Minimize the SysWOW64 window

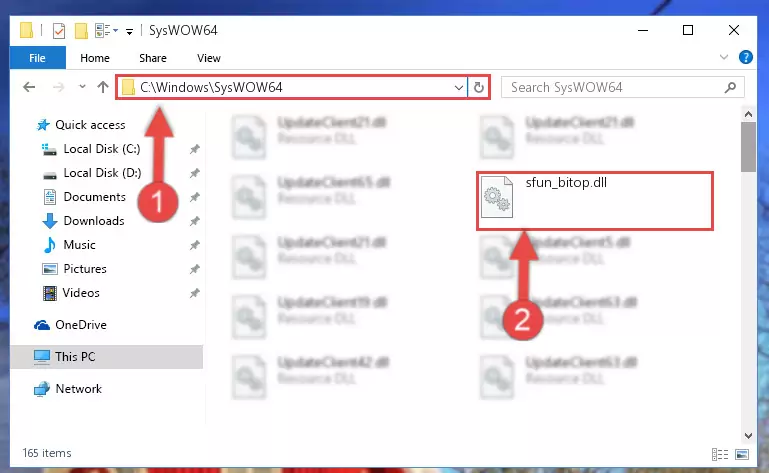point(643,30)
